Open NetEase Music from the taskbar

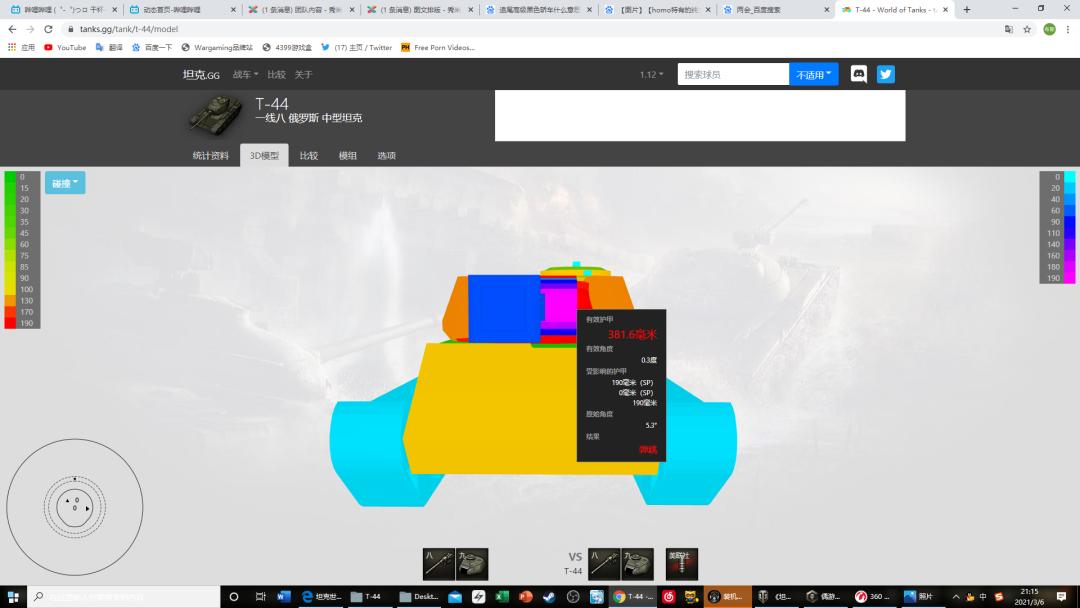pos(668,596)
